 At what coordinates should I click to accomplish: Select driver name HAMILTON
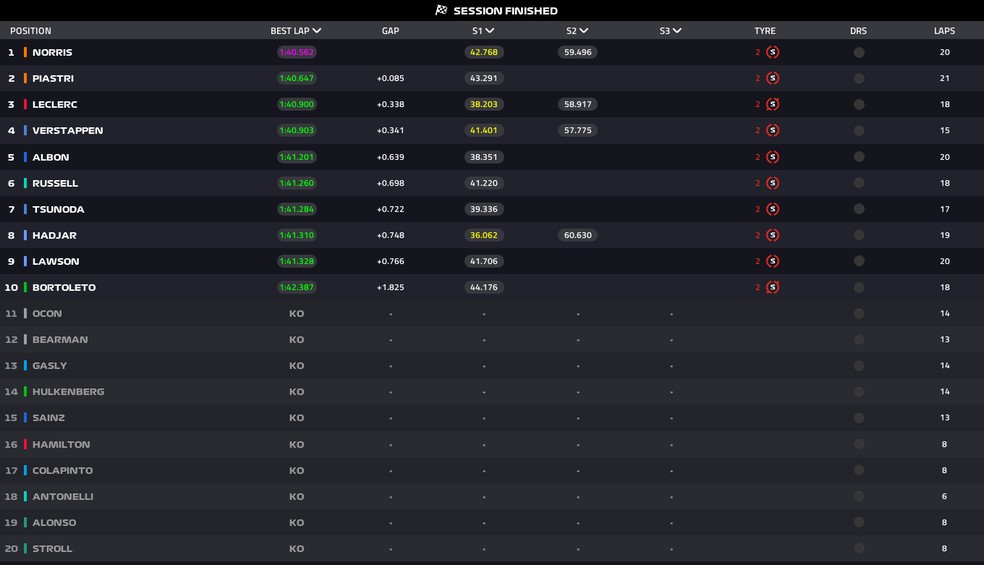tap(61, 444)
